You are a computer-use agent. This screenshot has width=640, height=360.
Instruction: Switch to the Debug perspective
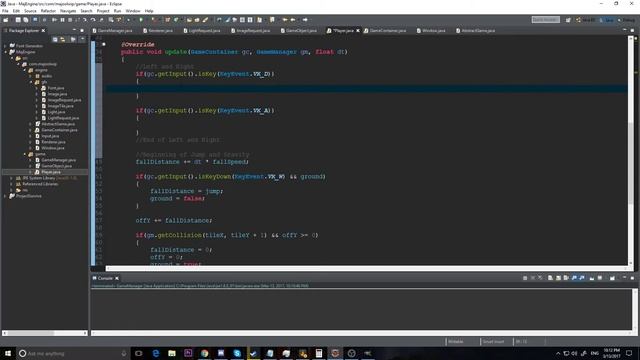(x=626, y=20)
